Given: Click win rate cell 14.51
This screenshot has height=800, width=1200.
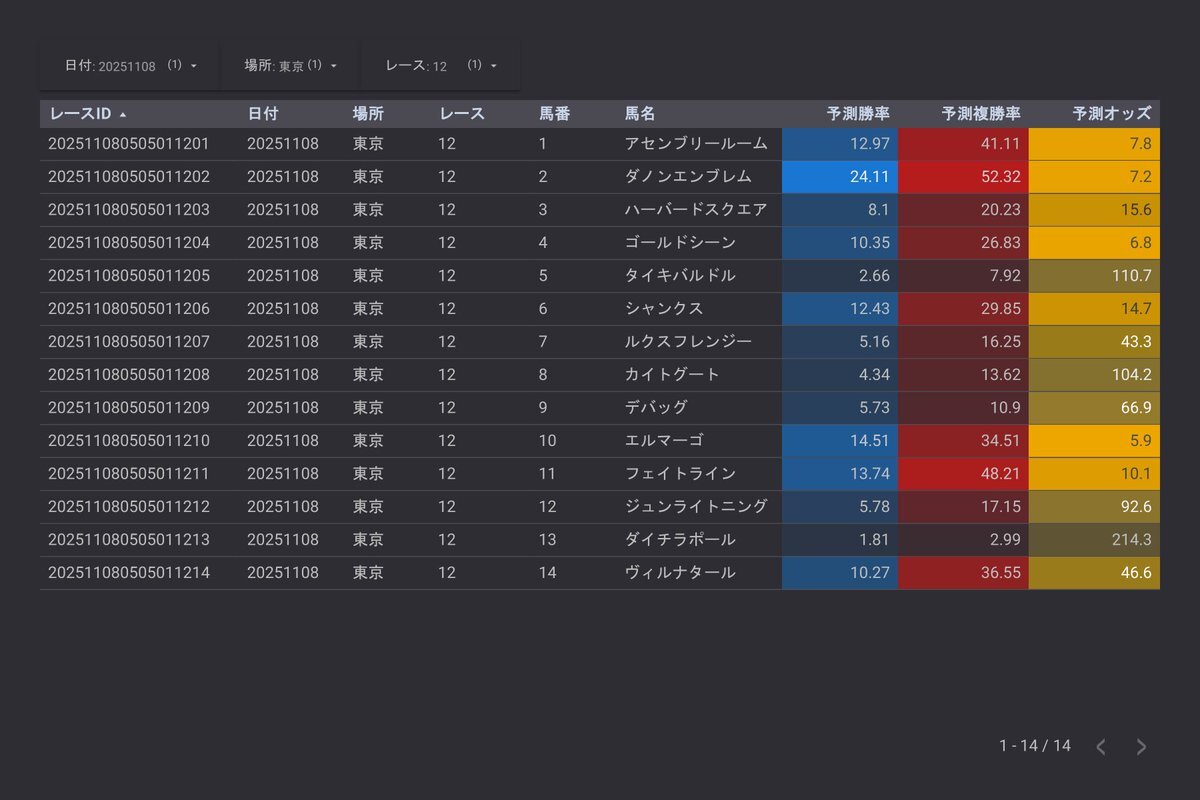Looking at the screenshot, I should (840, 441).
